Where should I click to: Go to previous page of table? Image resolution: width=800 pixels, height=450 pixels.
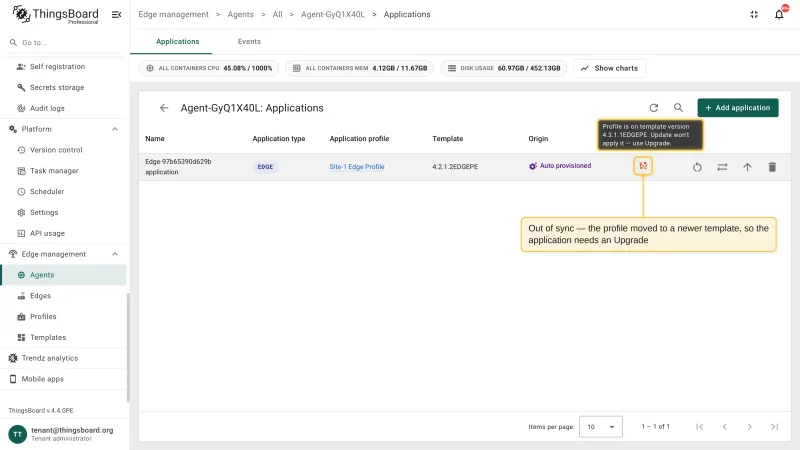[724, 427]
